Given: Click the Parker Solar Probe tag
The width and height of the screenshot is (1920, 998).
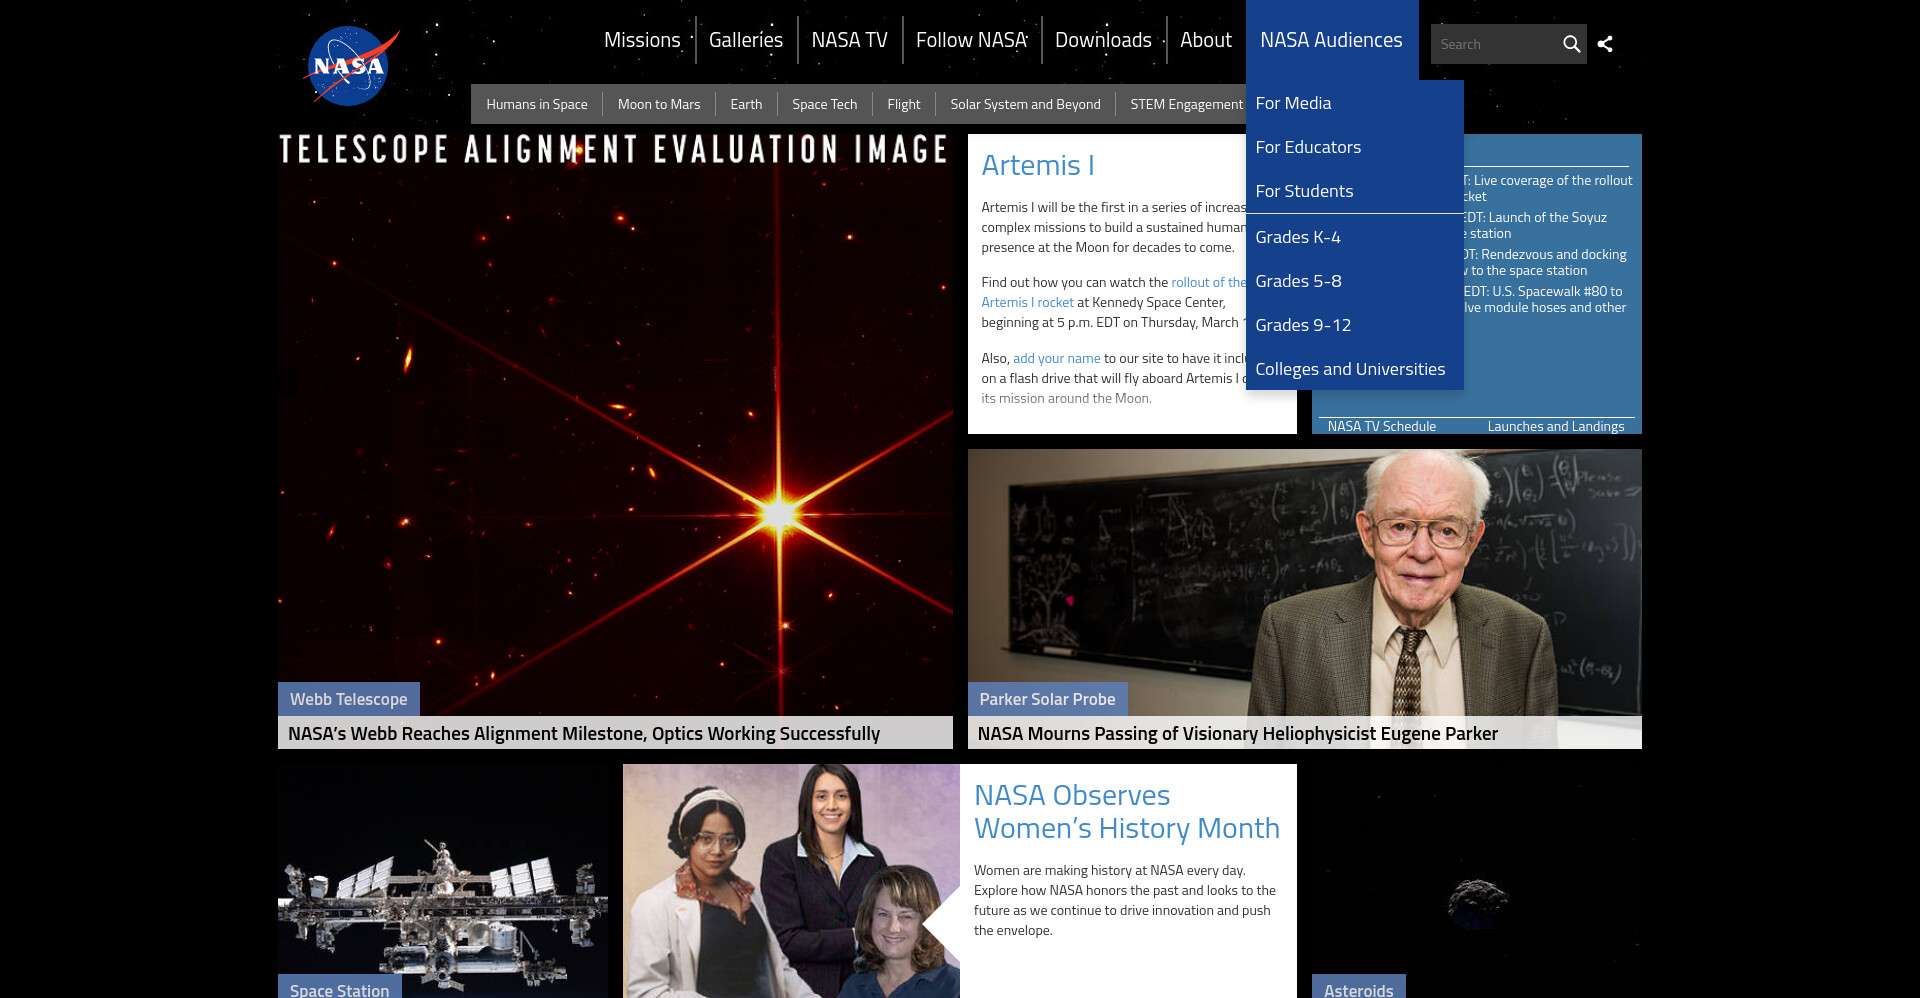Looking at the screenshot, I should point(1047,699).
